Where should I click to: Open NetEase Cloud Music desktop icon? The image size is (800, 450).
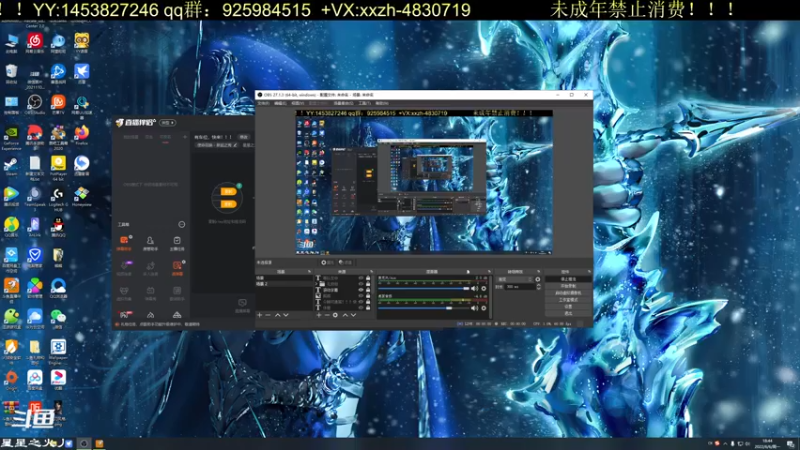coord(35,41)
